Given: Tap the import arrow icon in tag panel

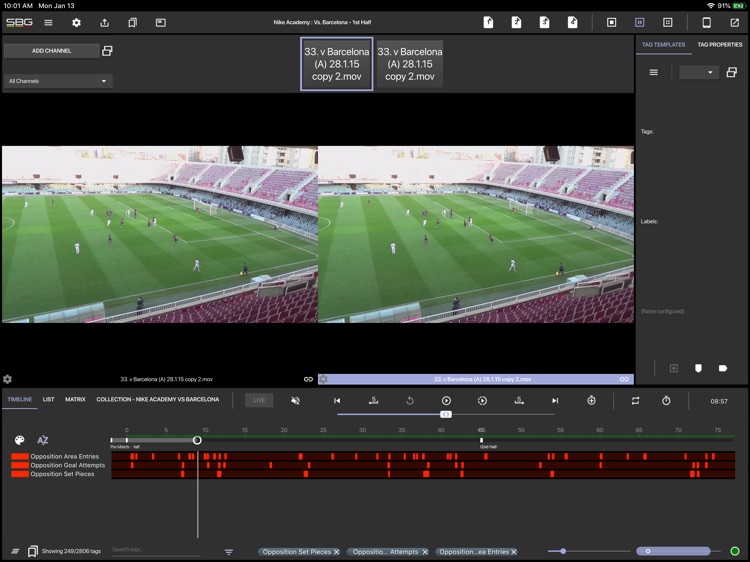Looking at the screenshot, I should pos(673,368).
